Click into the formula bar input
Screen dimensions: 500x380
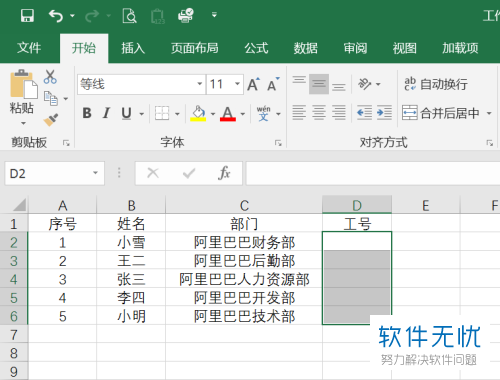[x=373, y=173]
